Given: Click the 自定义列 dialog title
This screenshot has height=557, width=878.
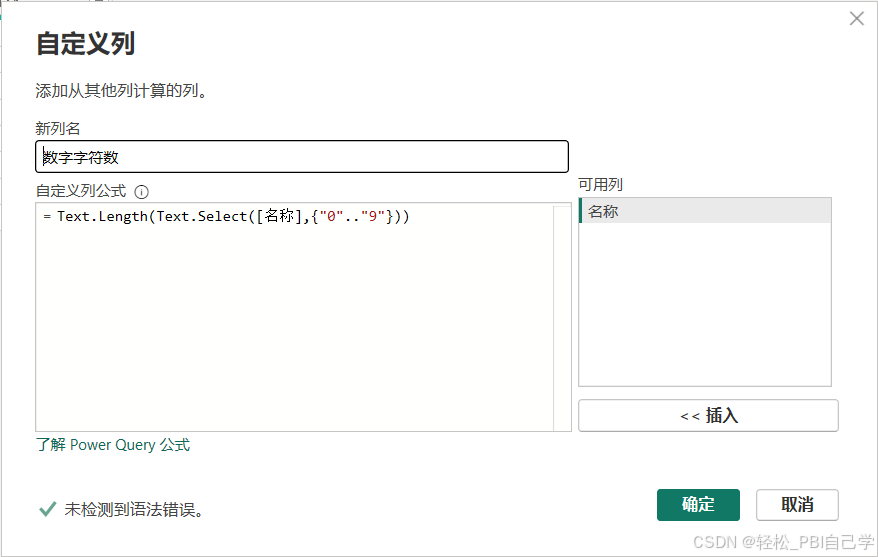Looking at the screenshot, I should pos(85,43).
